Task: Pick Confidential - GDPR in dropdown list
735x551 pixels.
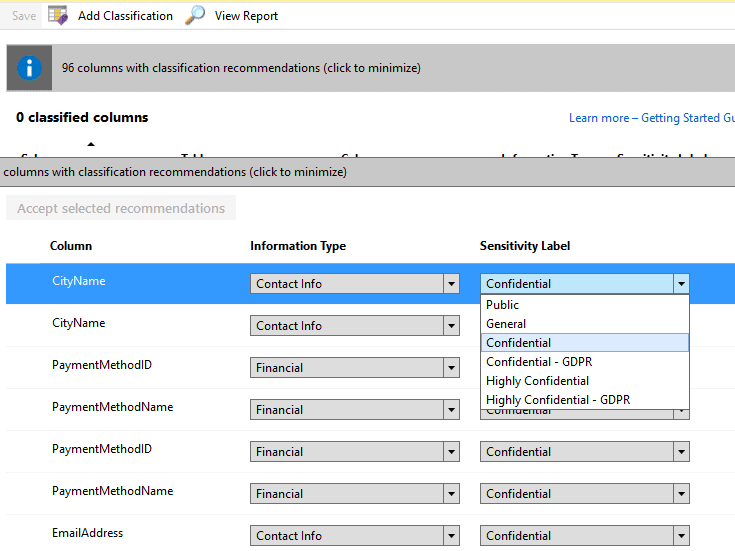Action: [539, 362]
